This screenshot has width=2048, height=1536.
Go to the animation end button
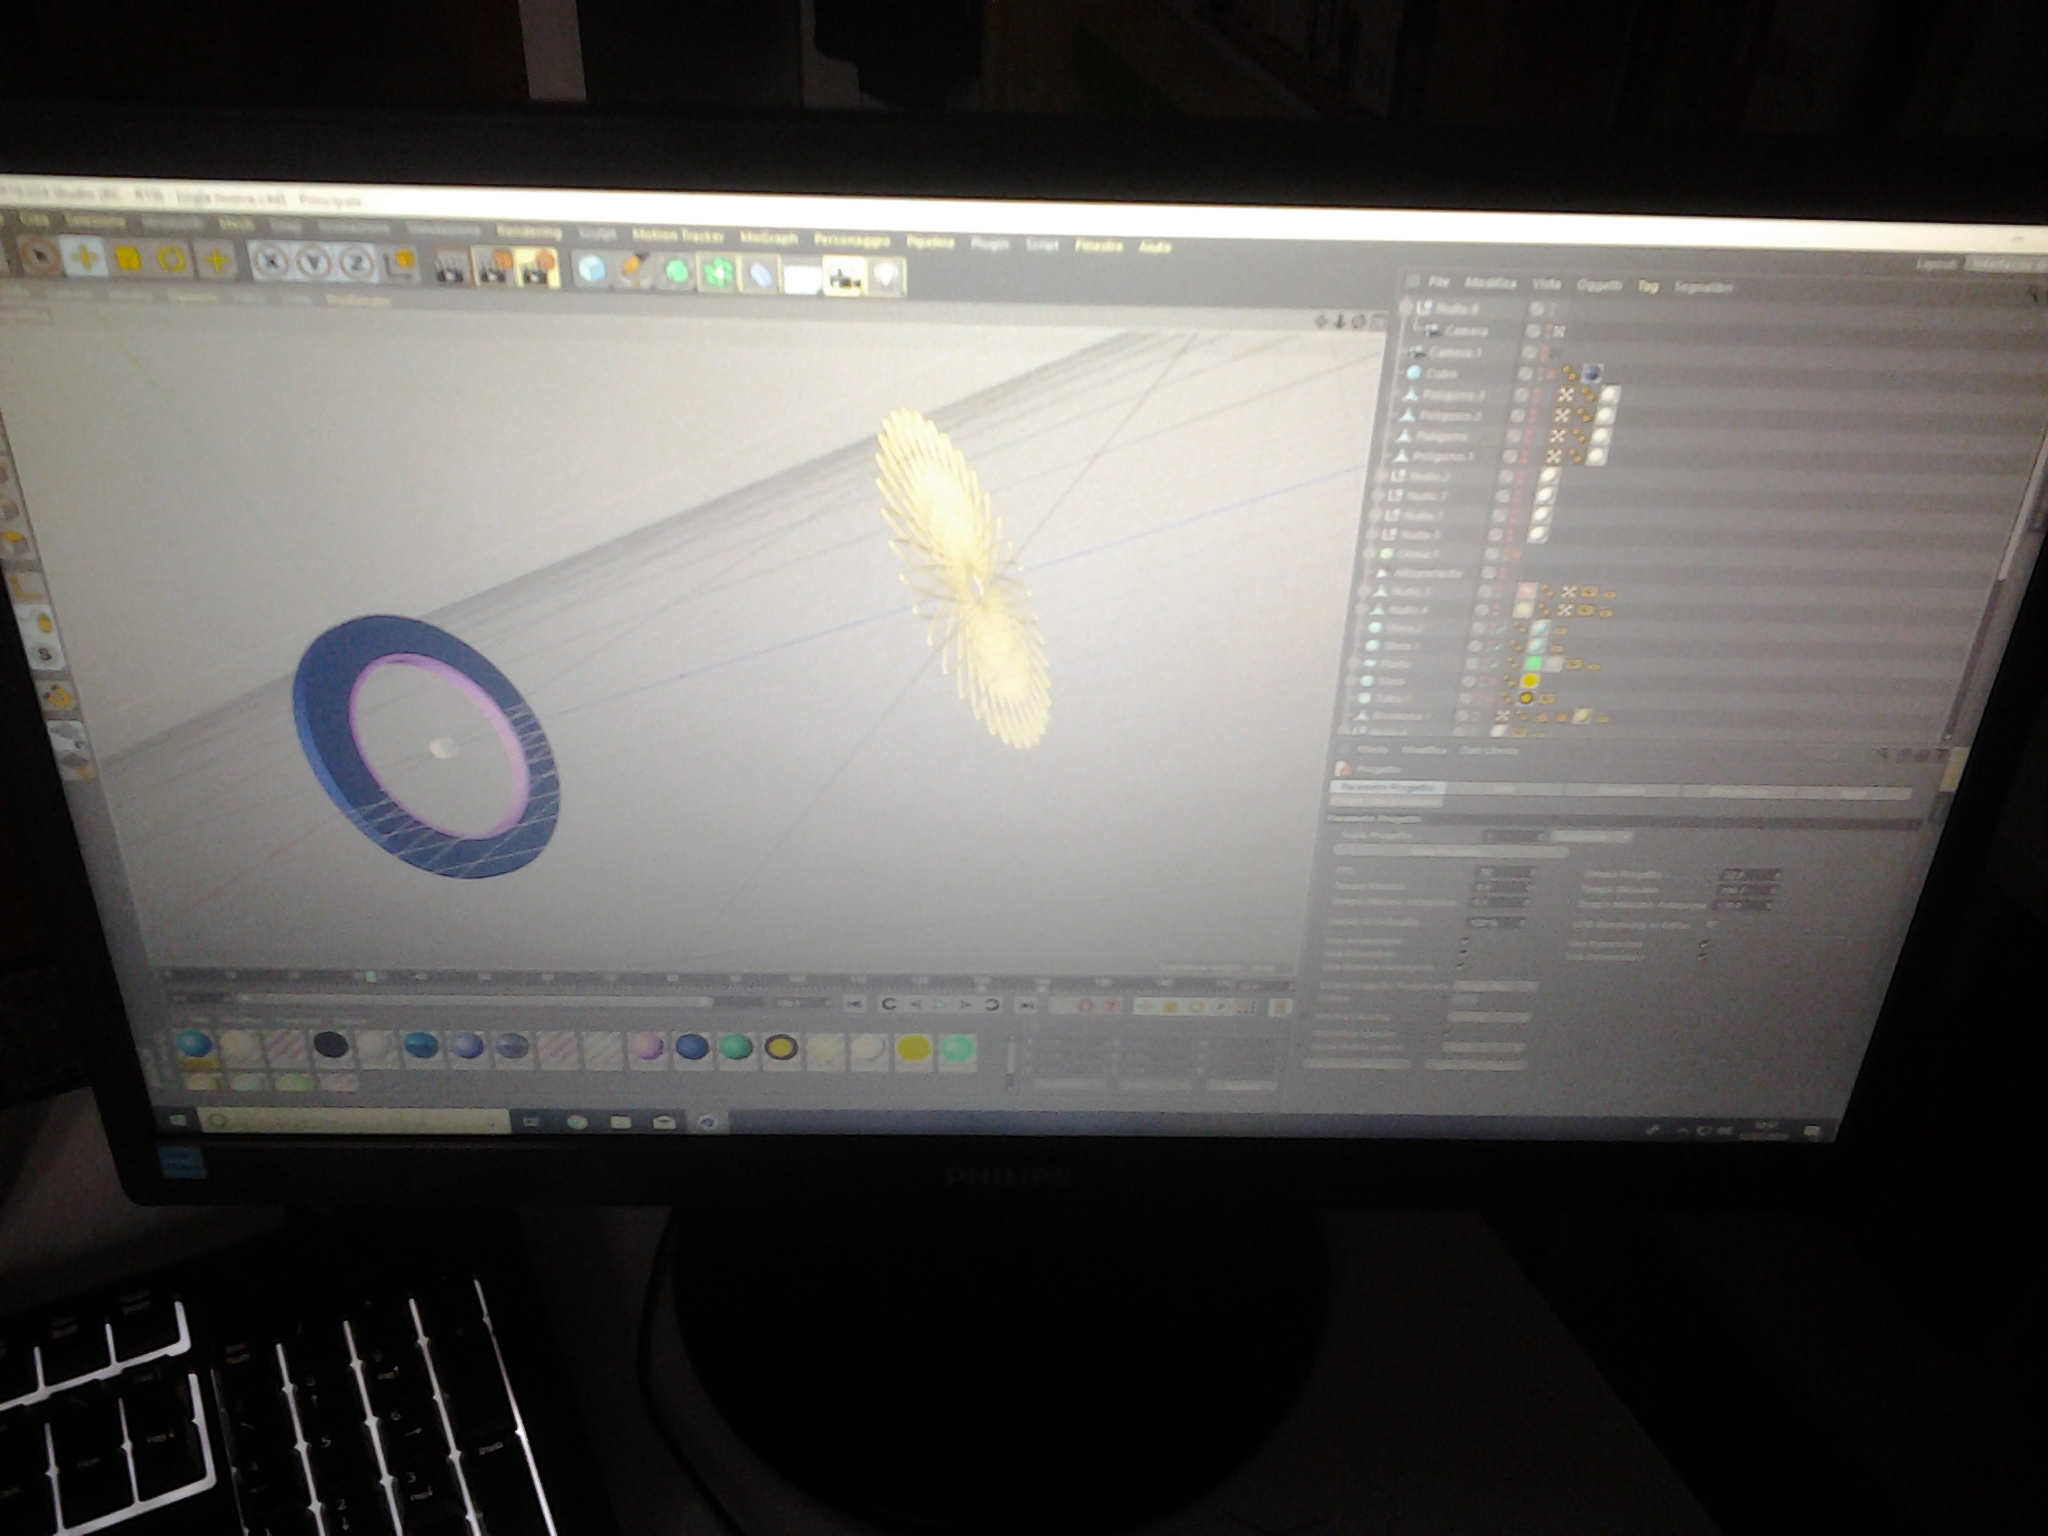pyautogui.click(x=1025, y=1005)
